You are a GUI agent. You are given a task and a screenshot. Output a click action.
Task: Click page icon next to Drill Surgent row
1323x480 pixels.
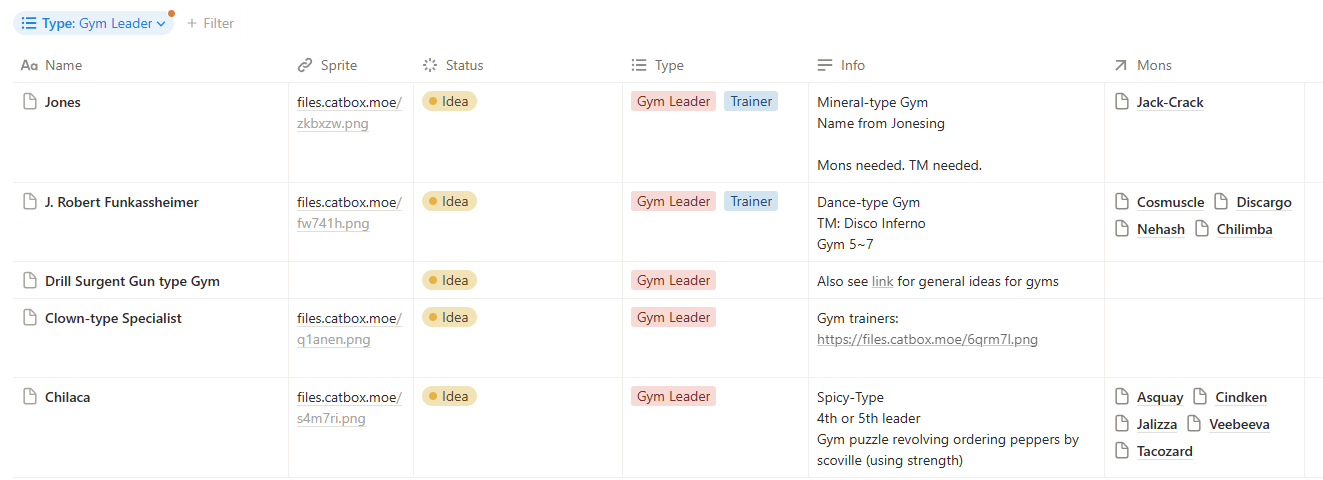(x=30, y=281)
